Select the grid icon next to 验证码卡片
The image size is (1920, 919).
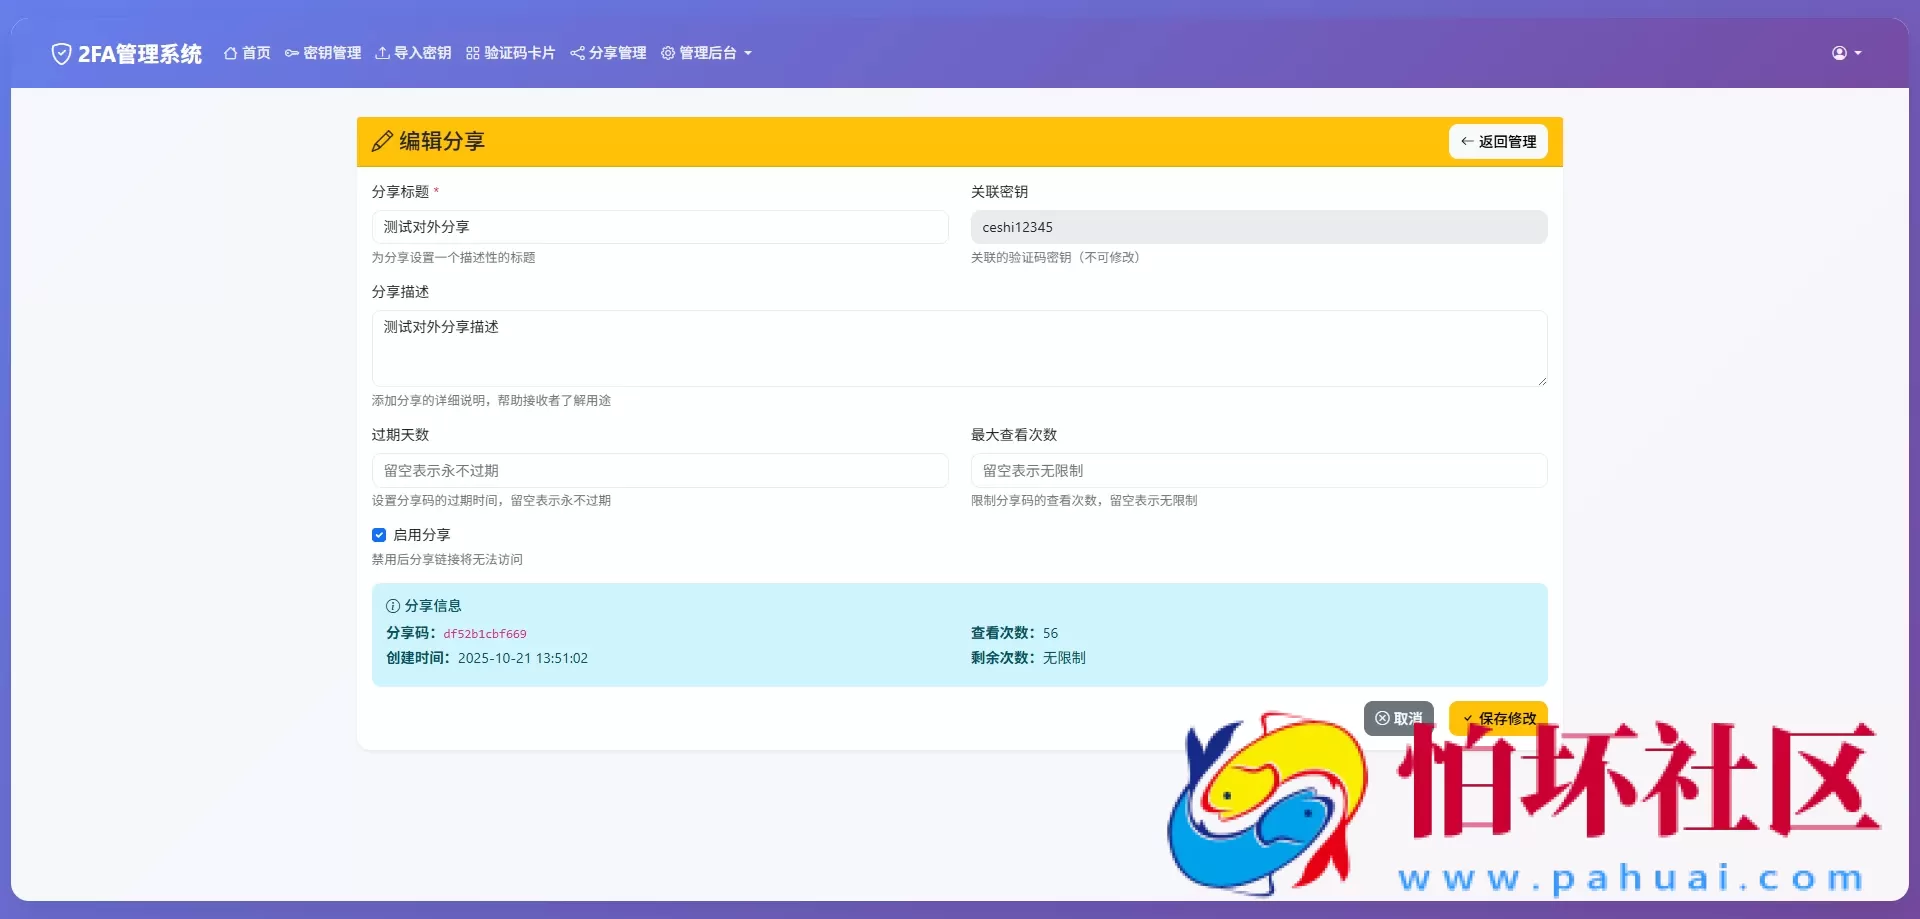click(471, 53)
